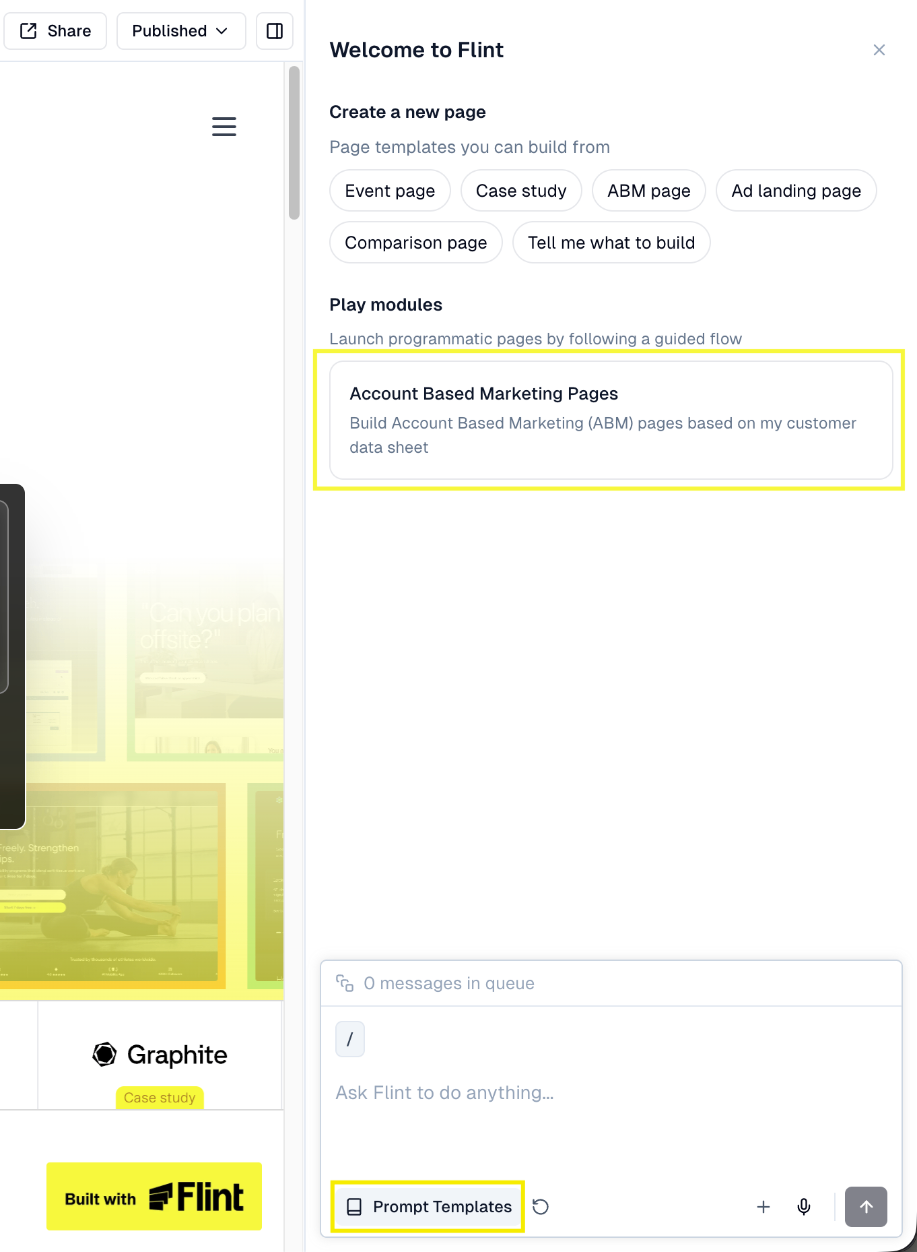The image size is (917, 1252).
Task: Click the reset/retry icon next to Prompt Templates
Action: [x=540, y=1207]
